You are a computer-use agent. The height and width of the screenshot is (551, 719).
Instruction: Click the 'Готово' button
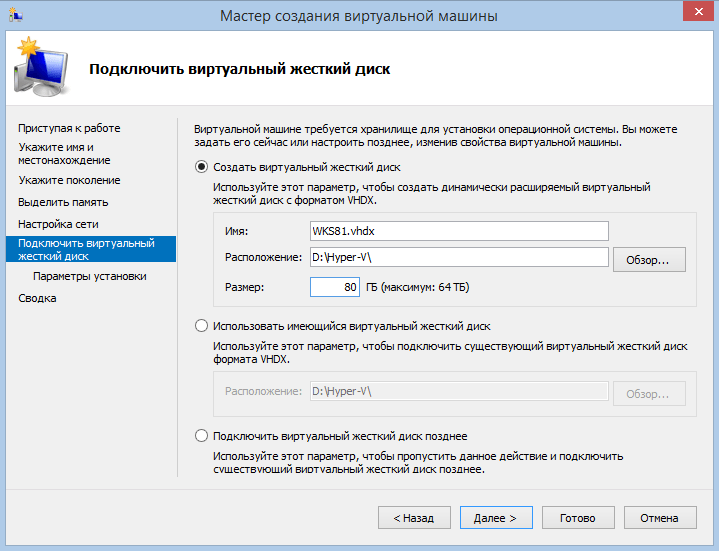pyautogui.click(x=578, y=517)
